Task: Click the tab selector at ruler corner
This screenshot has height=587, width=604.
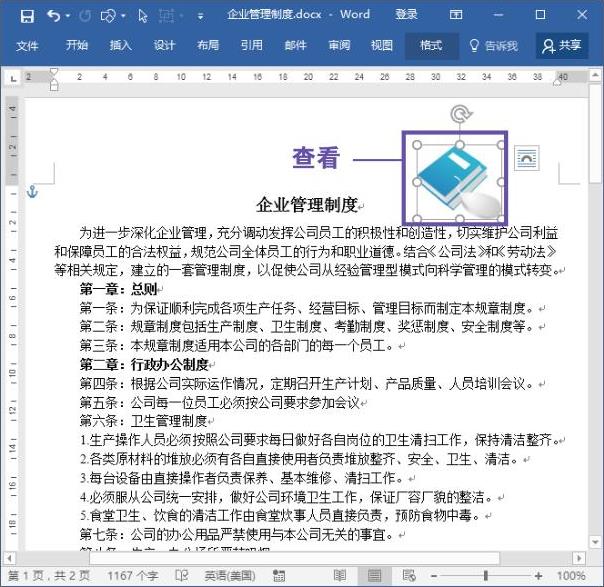Action: click(14, 79)
